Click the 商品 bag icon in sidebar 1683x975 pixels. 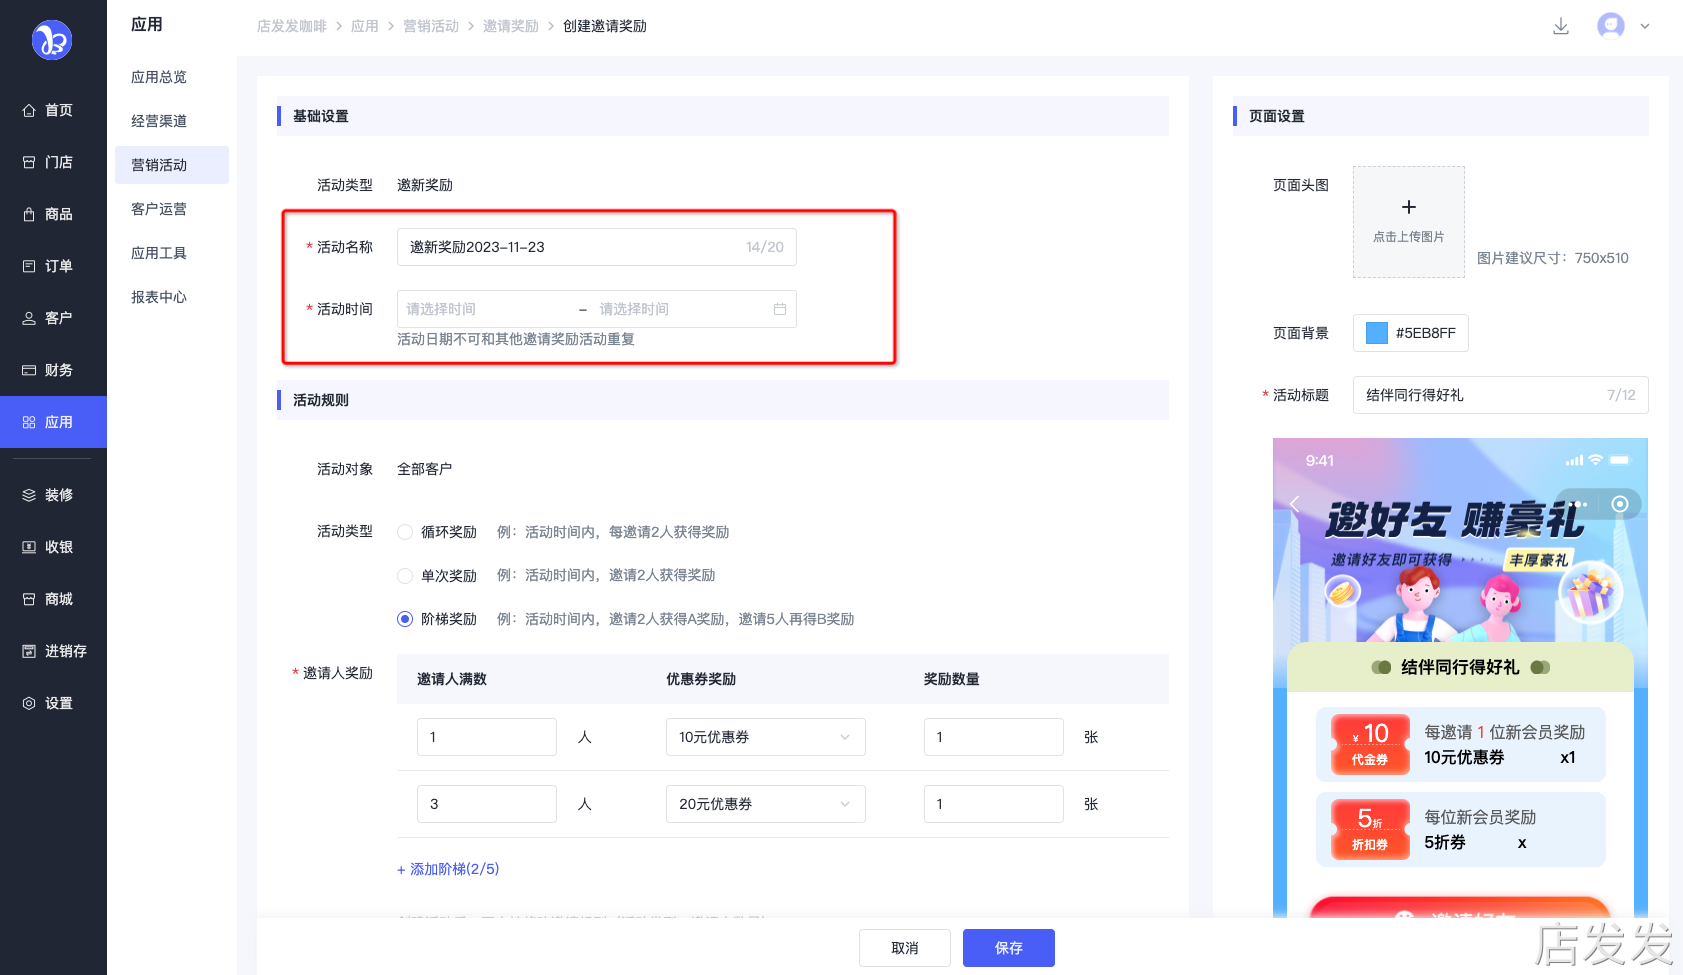point(29,215)
